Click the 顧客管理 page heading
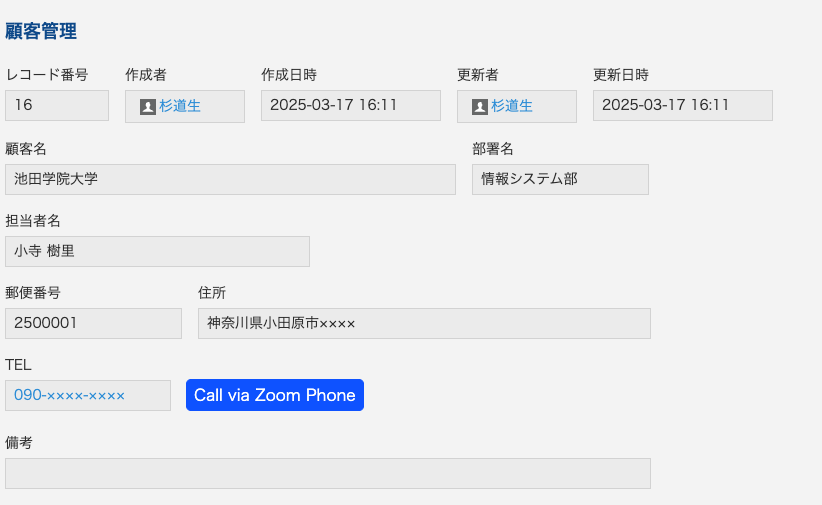The image size is (822, 505). (x=41, y=31)
